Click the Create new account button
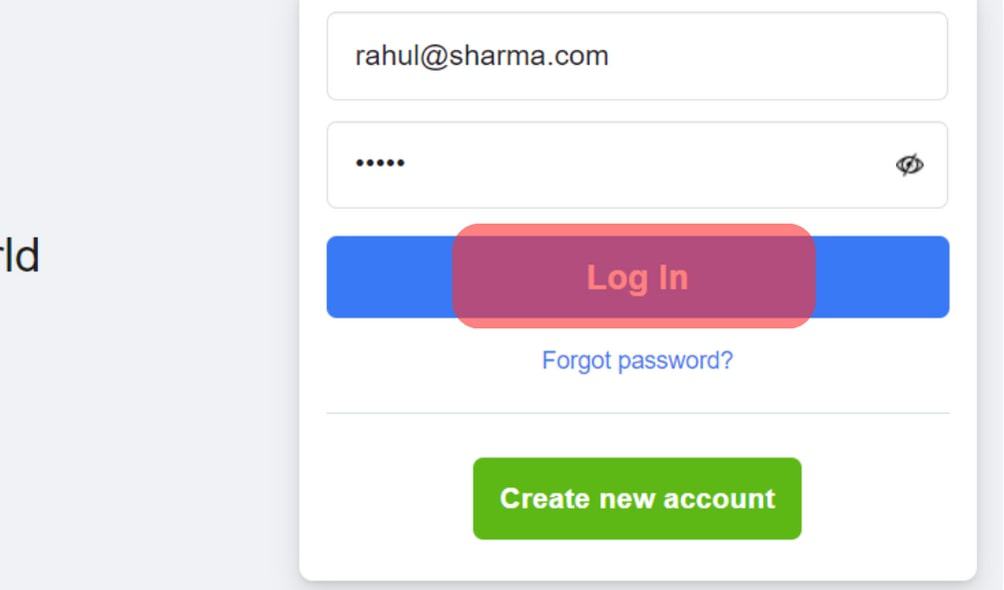The image size is (1004, 590). pyautogui.click(x=637, y=498)
